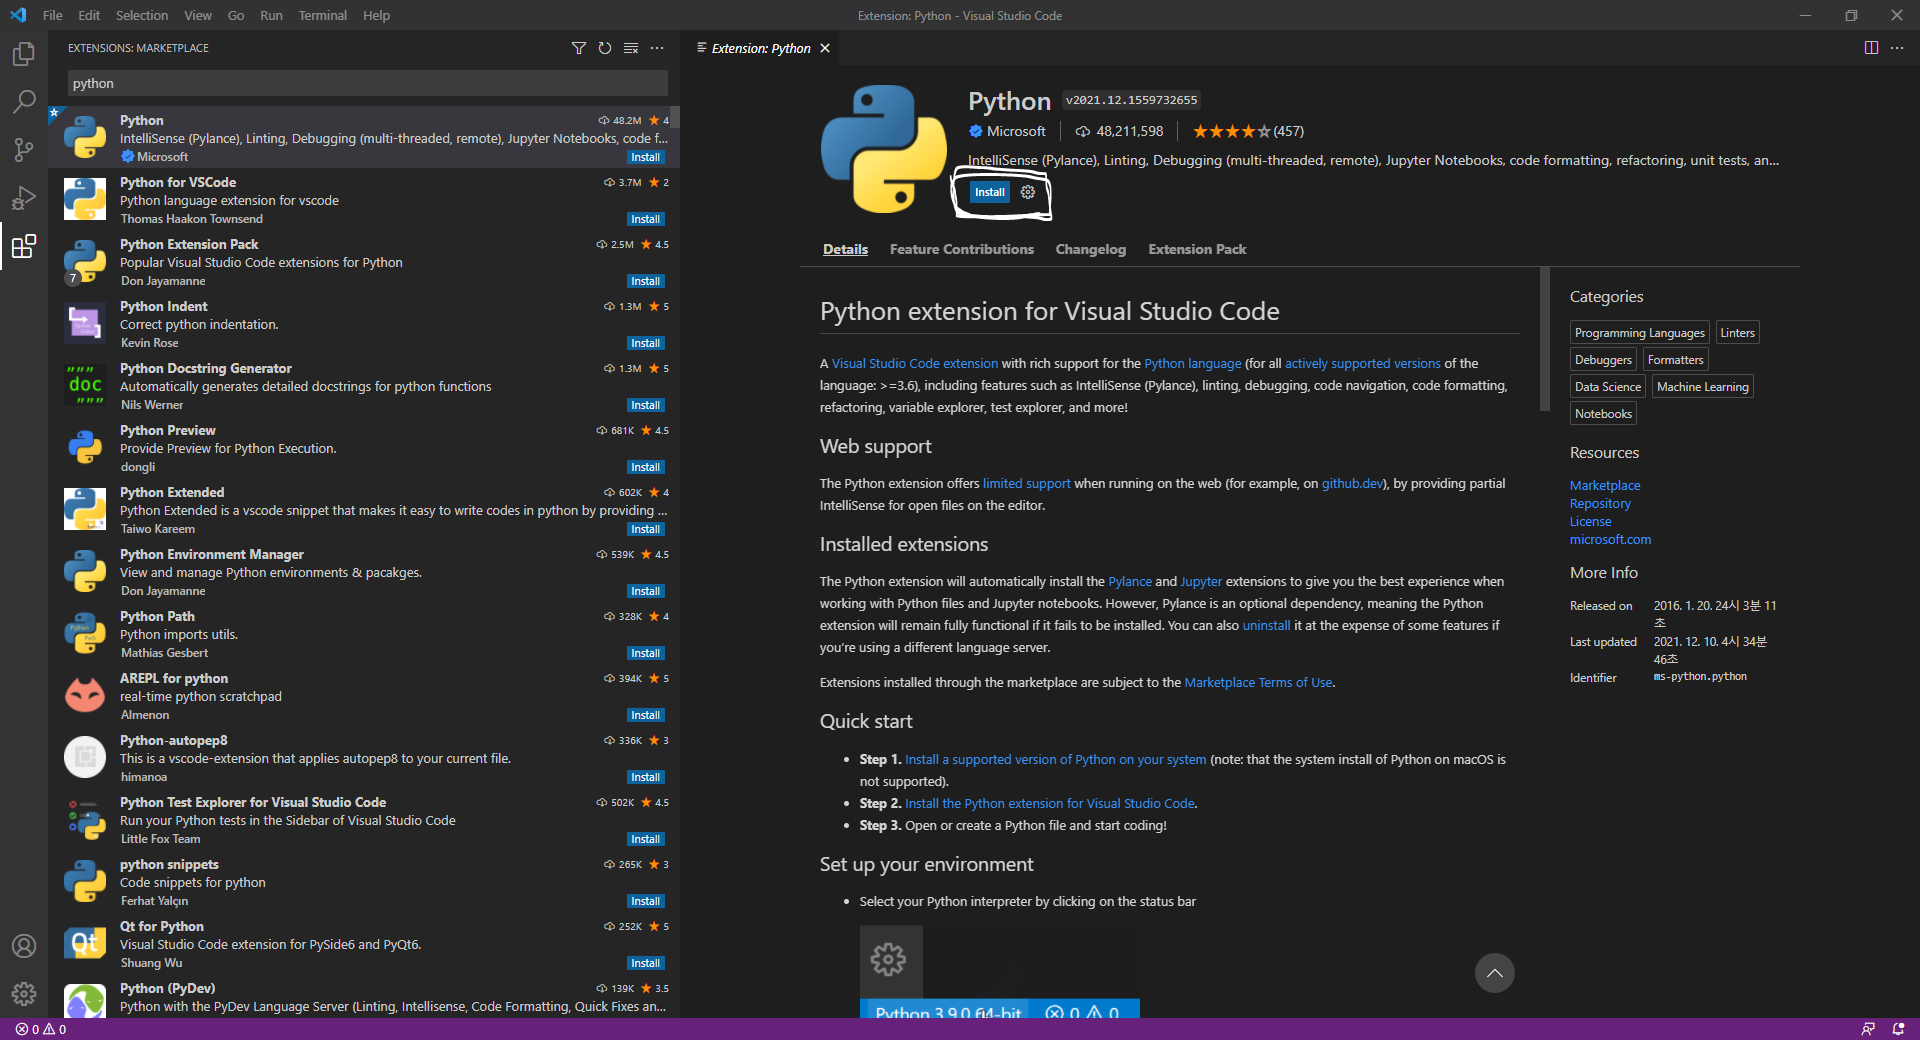Select the Notebooks category tag
This screenshot has height=1040, width=1920.
(1603, 414)
